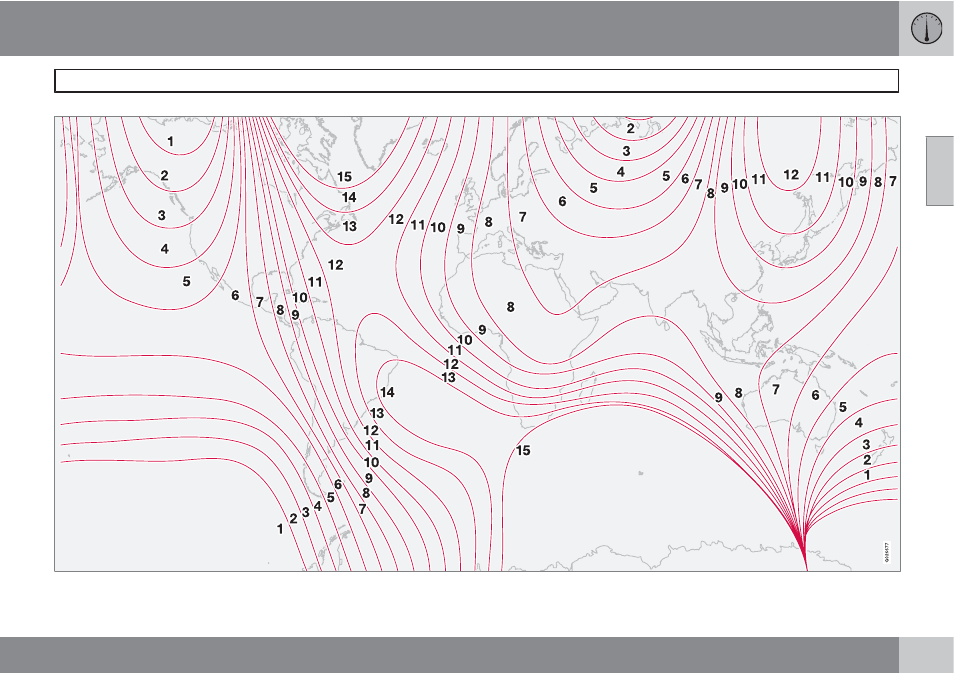
Task: Click zone label 1 near New Zealand
Action: point(867,475)
